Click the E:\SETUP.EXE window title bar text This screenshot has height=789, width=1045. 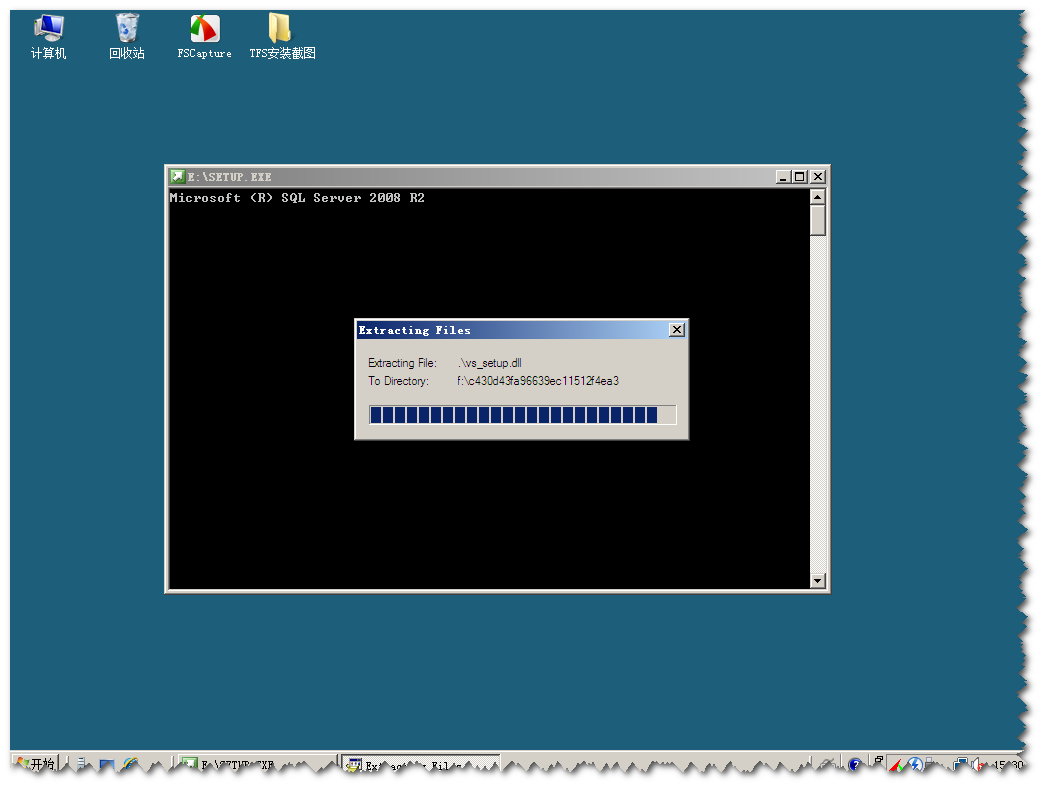tap(229, 177)
